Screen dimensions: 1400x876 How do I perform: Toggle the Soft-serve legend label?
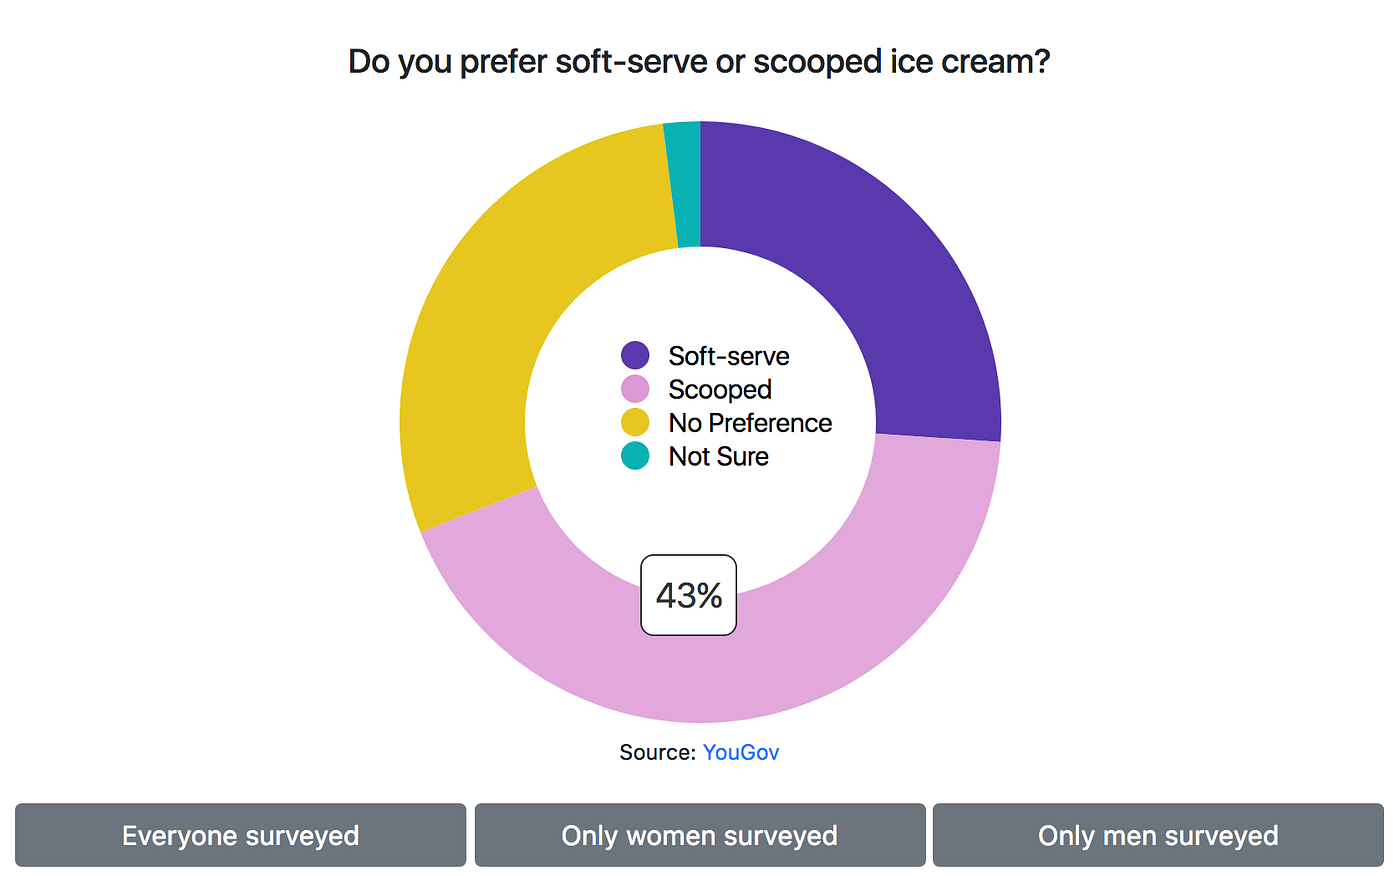pyautogui.click(x=729, y=356)
